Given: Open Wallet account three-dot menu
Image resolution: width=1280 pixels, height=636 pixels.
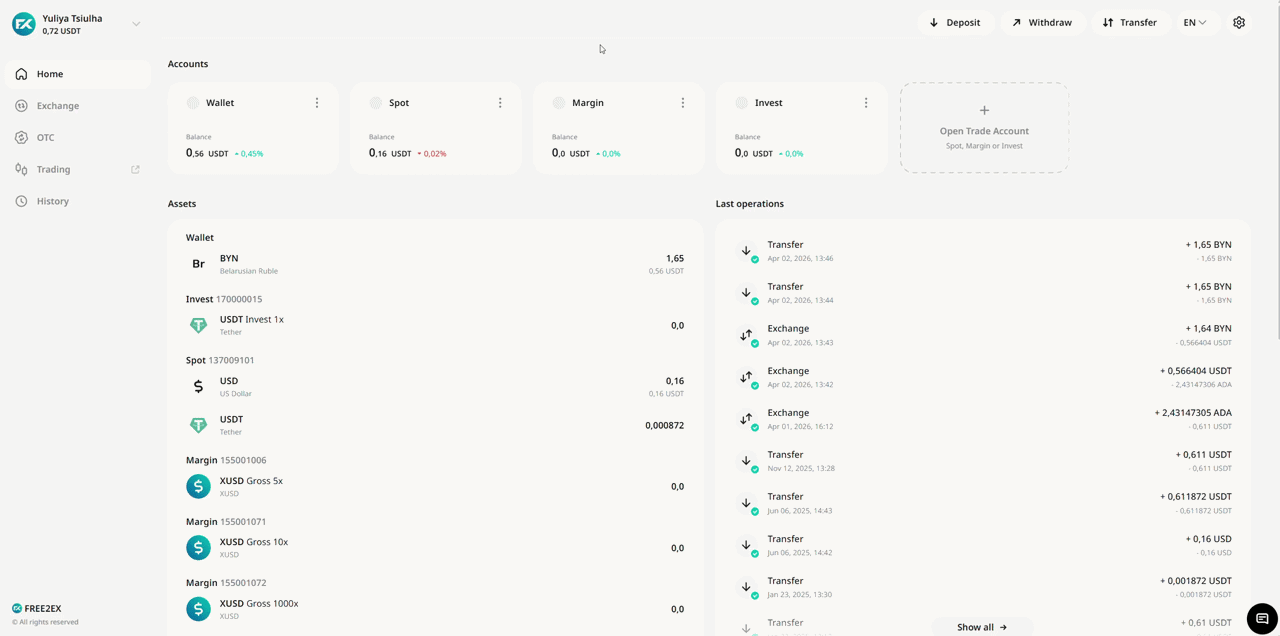Looking at the screenshot, I should (317, 103).
